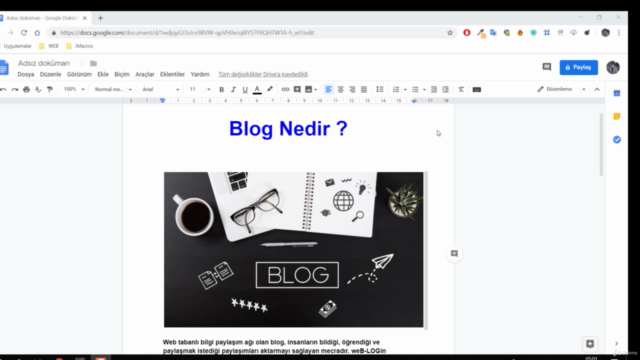Print the document with printer icon
640x360 pixels.
click(x=27, y=89)
